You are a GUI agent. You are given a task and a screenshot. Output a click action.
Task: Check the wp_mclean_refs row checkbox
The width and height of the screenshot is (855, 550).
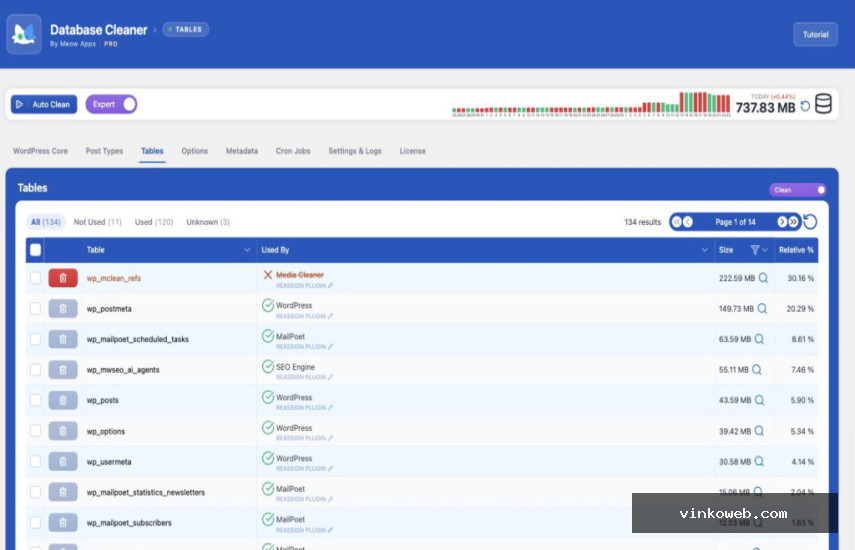point(35,278)
